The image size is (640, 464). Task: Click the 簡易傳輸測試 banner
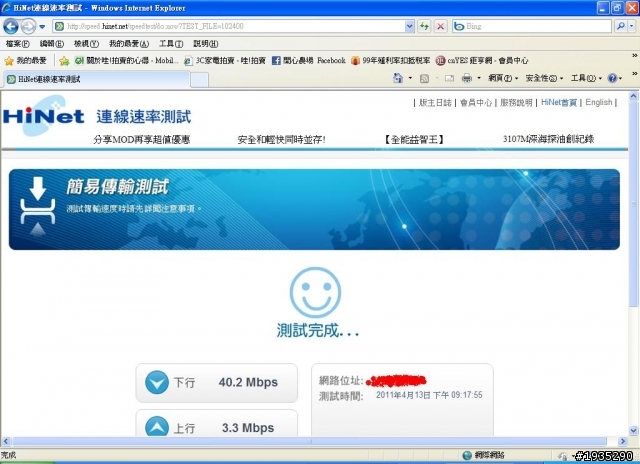click(x=314, y=209)
